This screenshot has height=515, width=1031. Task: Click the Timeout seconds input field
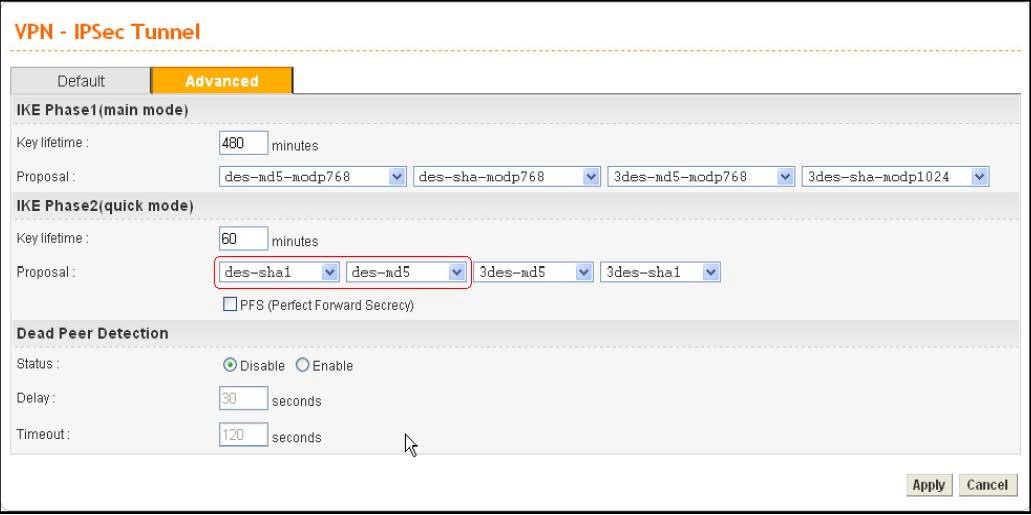[243, 435]
